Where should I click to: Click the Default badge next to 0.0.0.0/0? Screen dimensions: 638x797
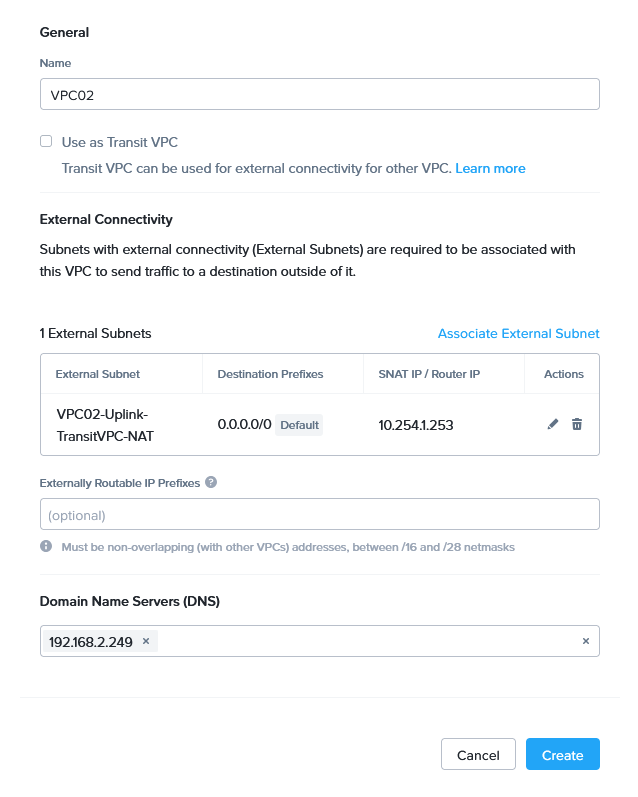[x=299, y=425]
